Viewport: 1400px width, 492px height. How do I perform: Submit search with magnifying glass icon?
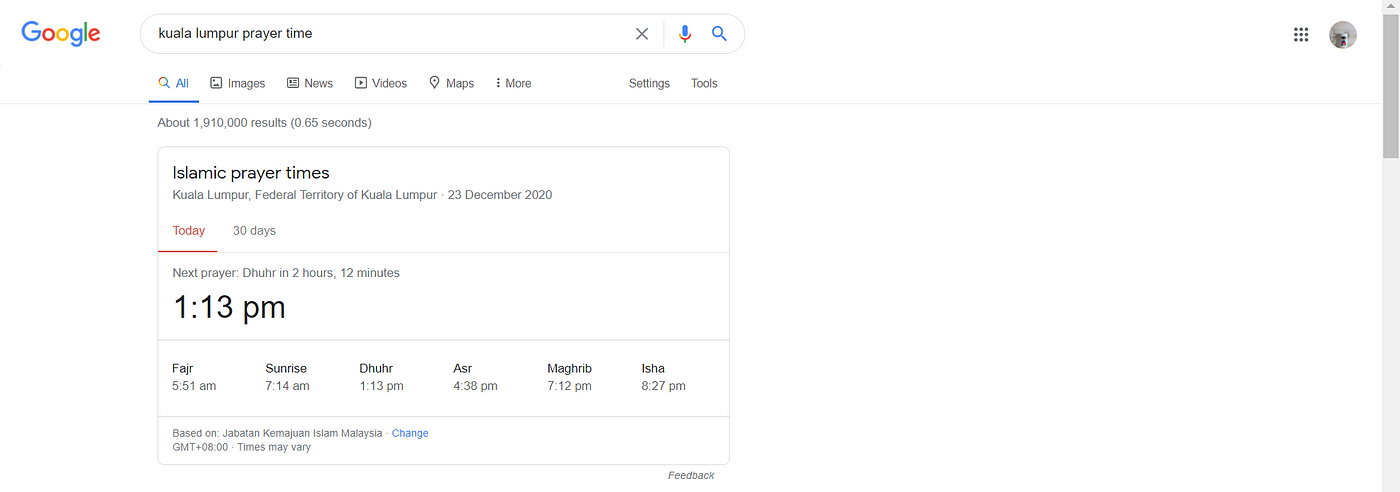(719, 33)
